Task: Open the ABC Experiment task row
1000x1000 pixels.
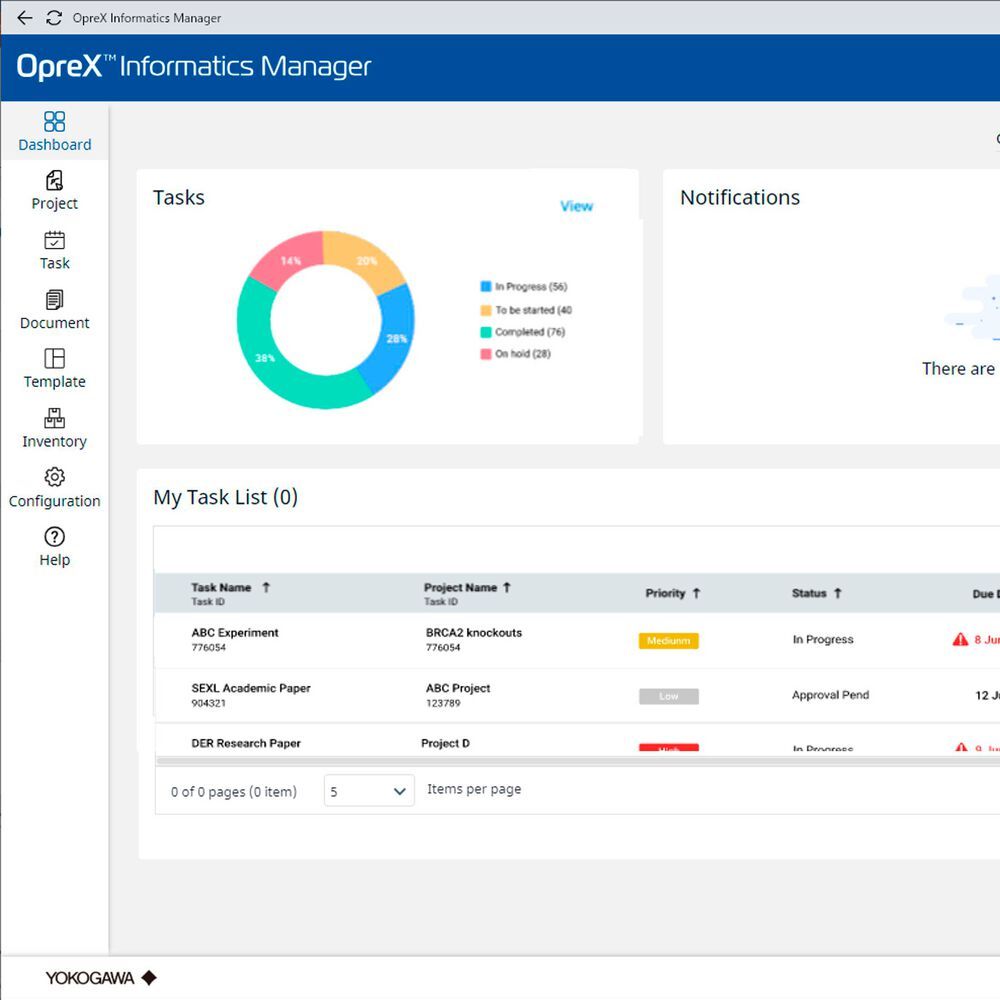Action: pos(577,640)
